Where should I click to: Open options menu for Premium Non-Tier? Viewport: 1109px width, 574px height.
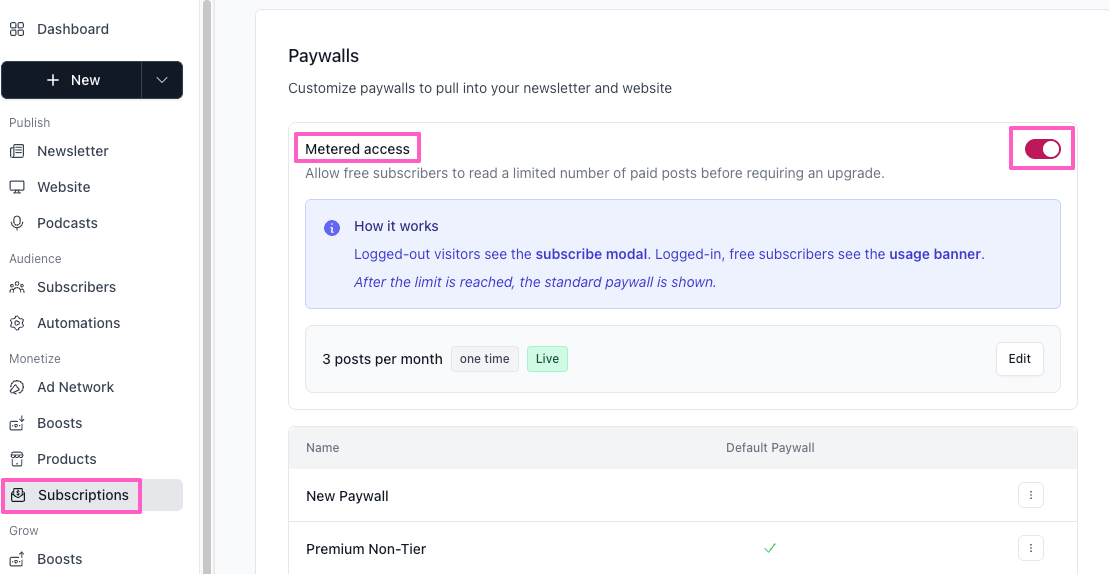[1031, 548]
